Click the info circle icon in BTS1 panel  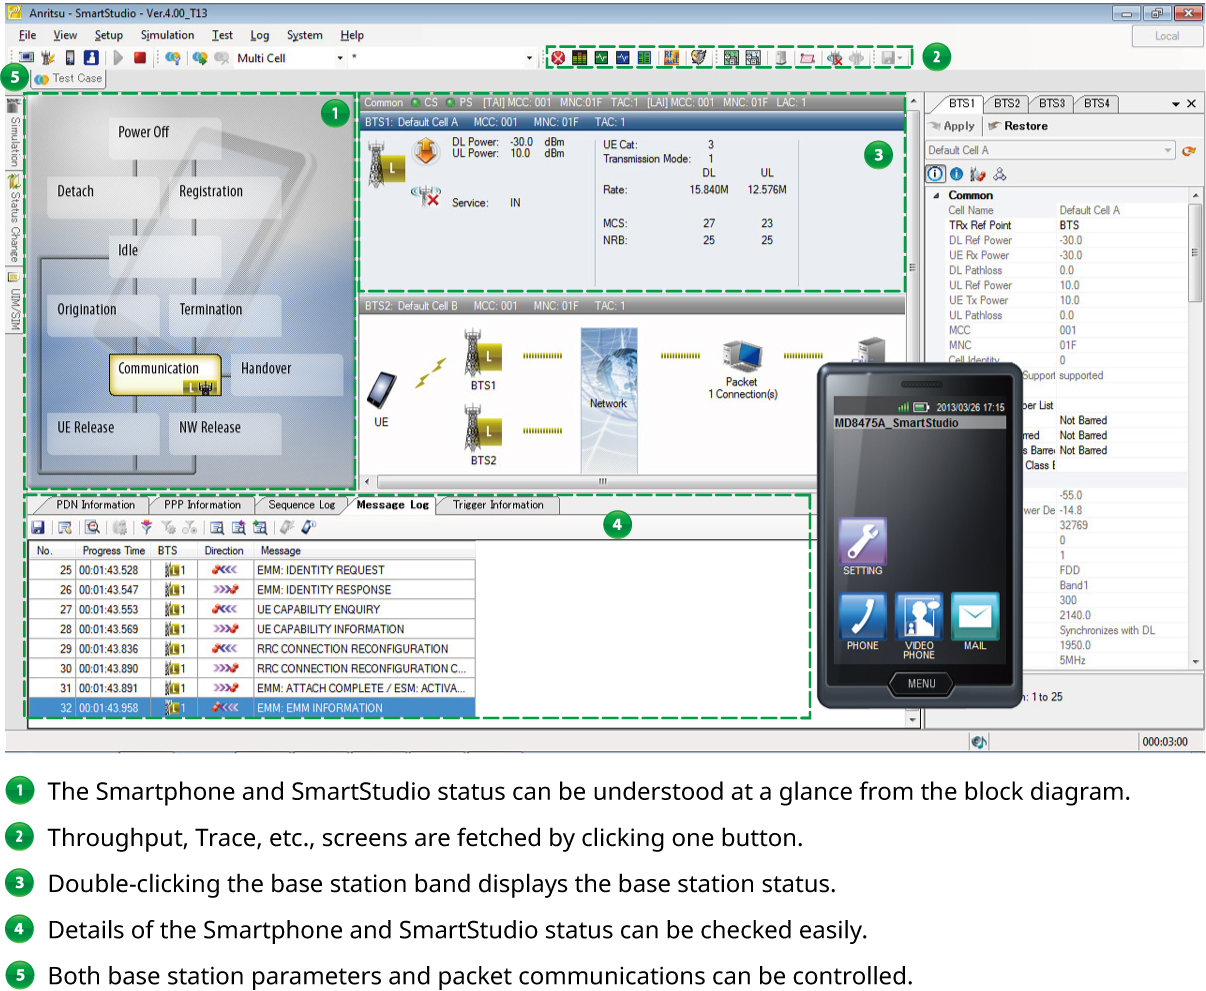click(x=936, y=174)
